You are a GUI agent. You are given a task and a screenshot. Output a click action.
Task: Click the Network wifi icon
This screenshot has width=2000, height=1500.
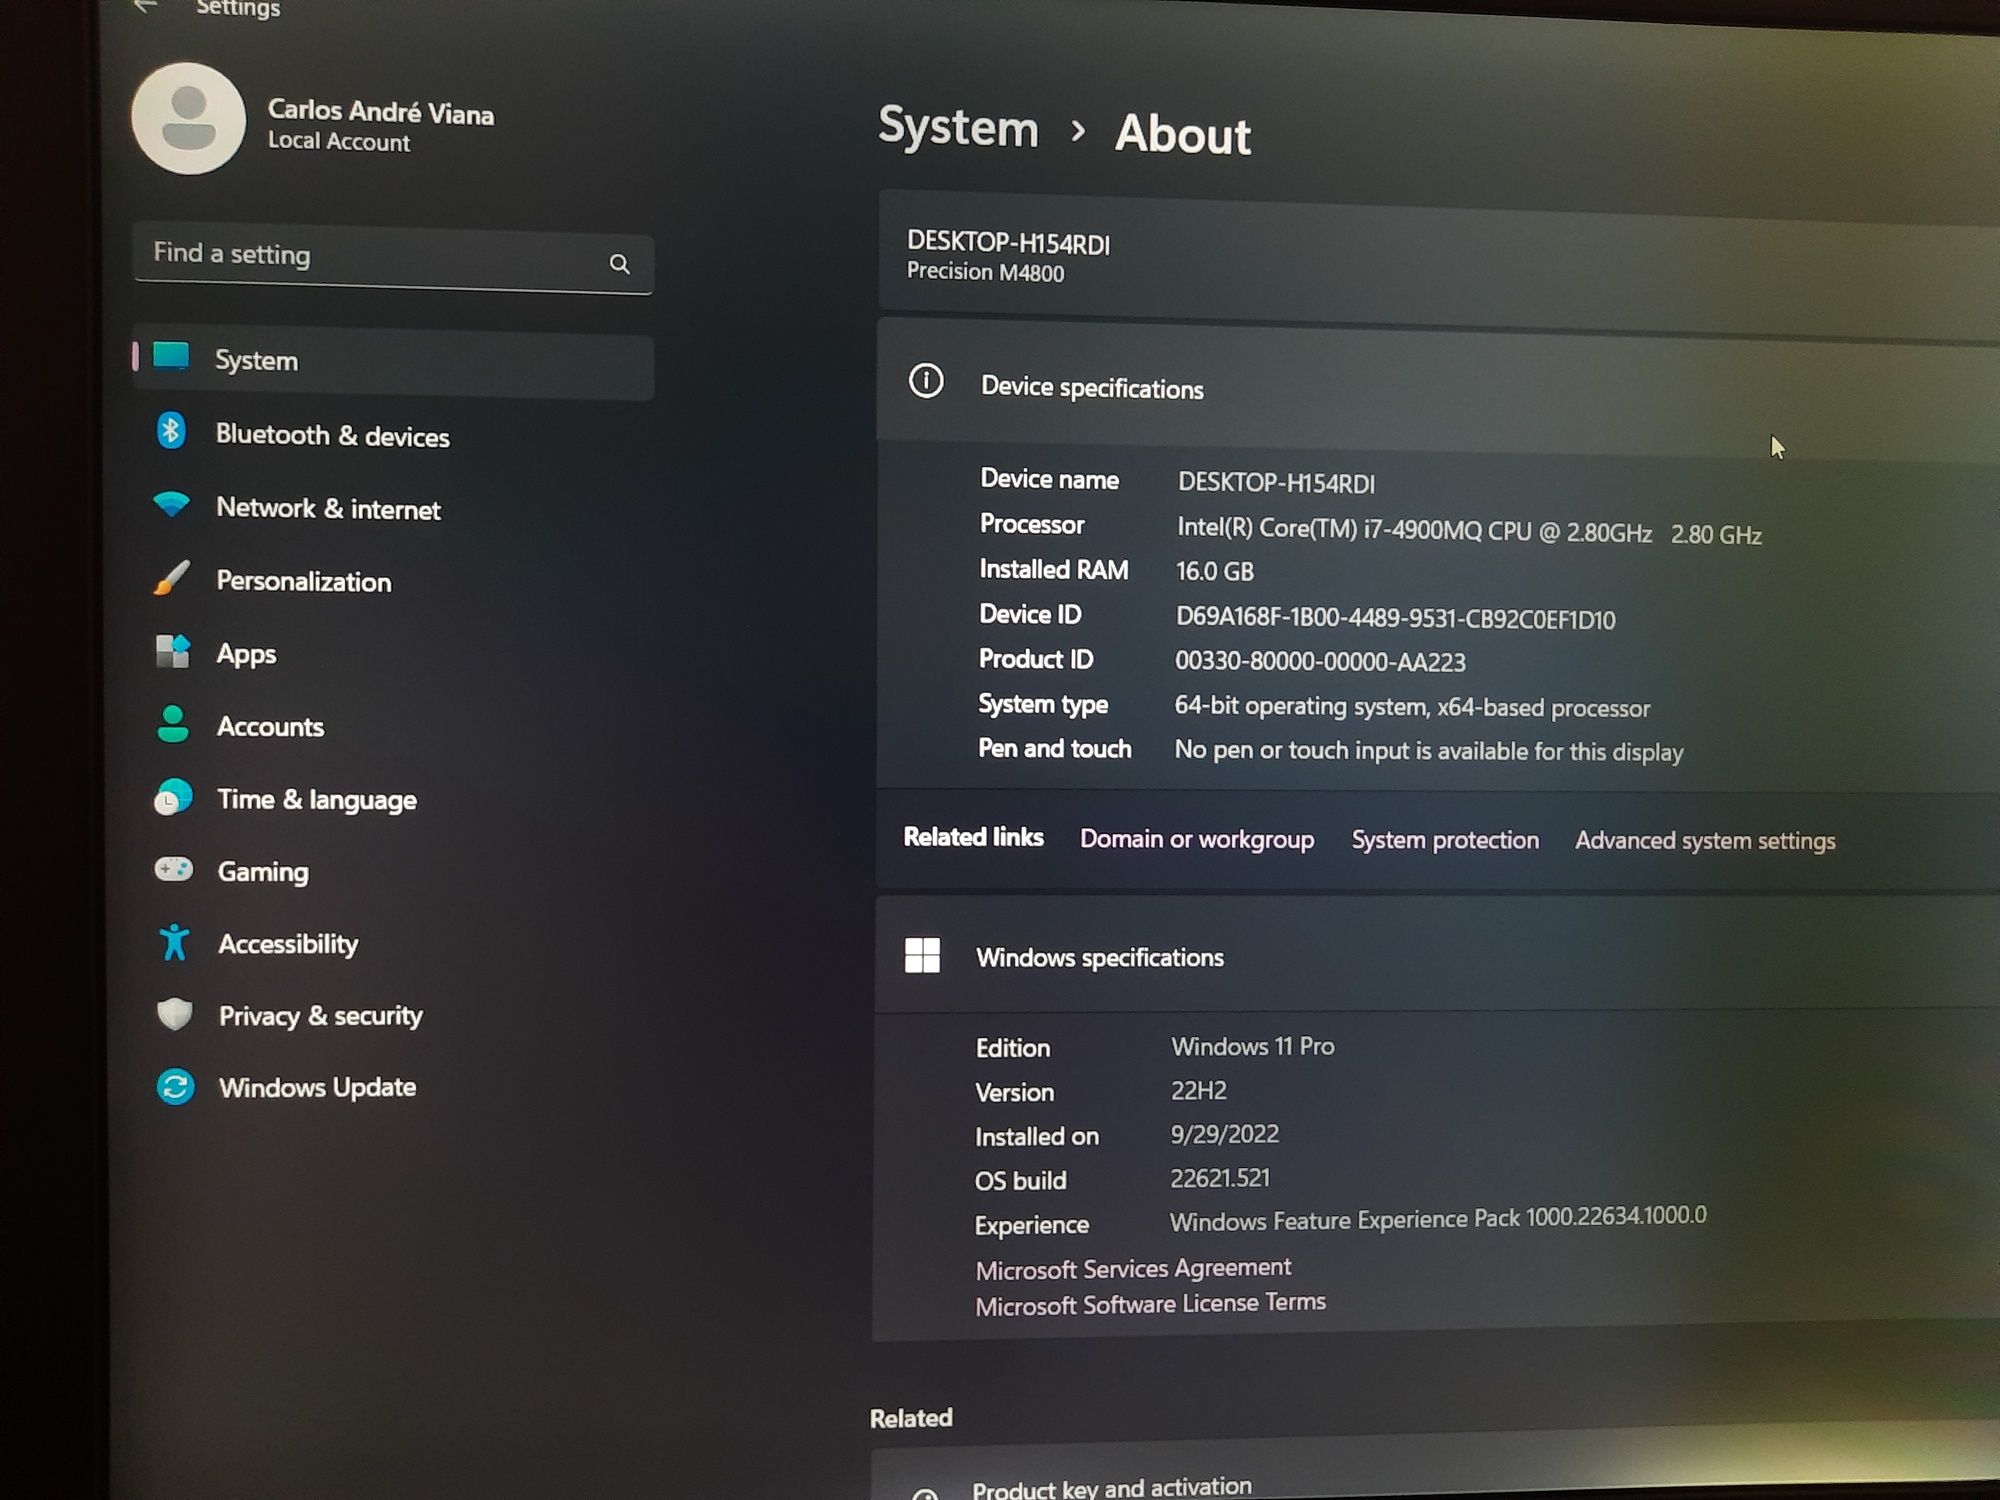[x=172, y=504]
